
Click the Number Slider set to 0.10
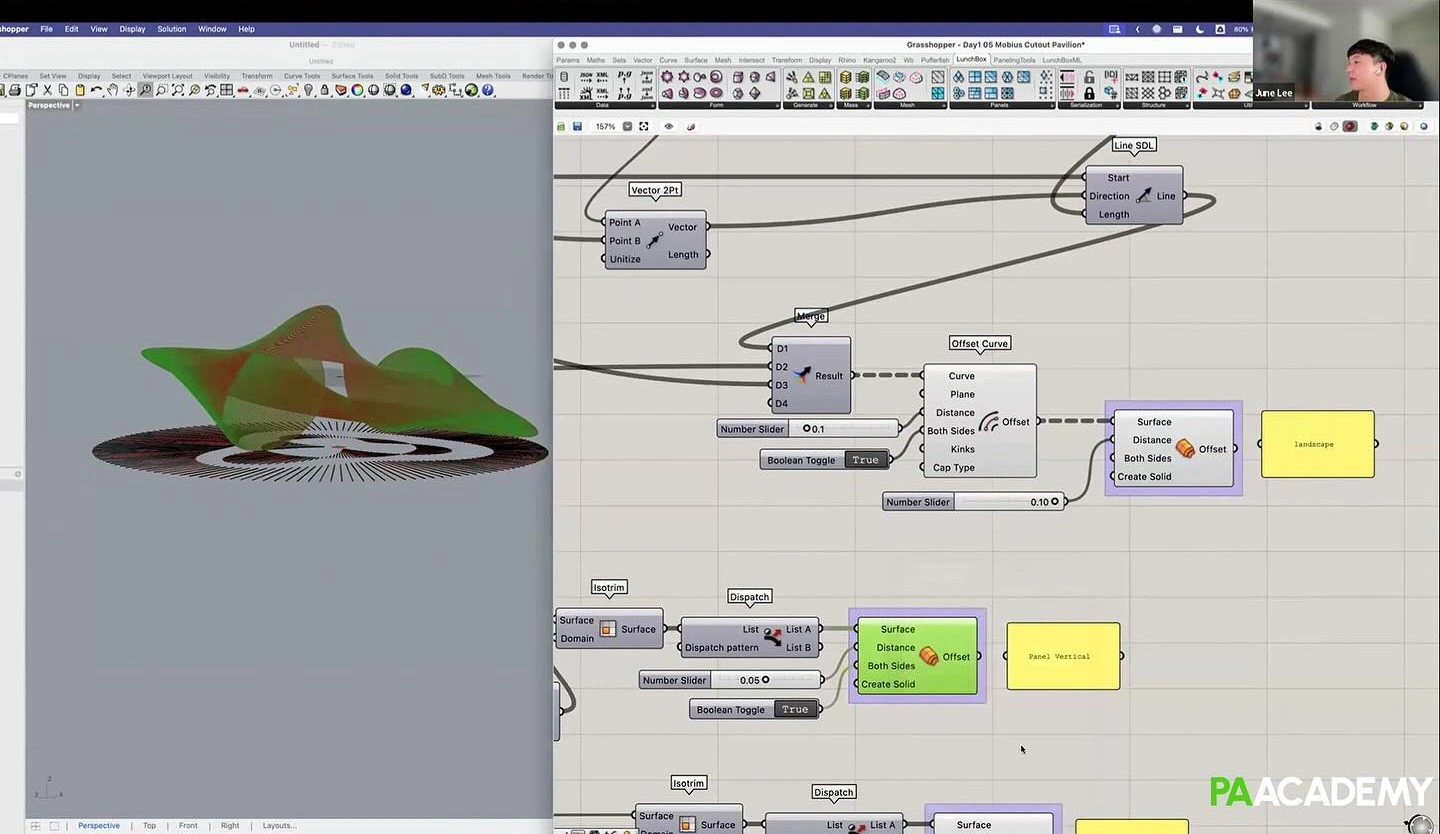pyautogui.click(x=970, y=501)
